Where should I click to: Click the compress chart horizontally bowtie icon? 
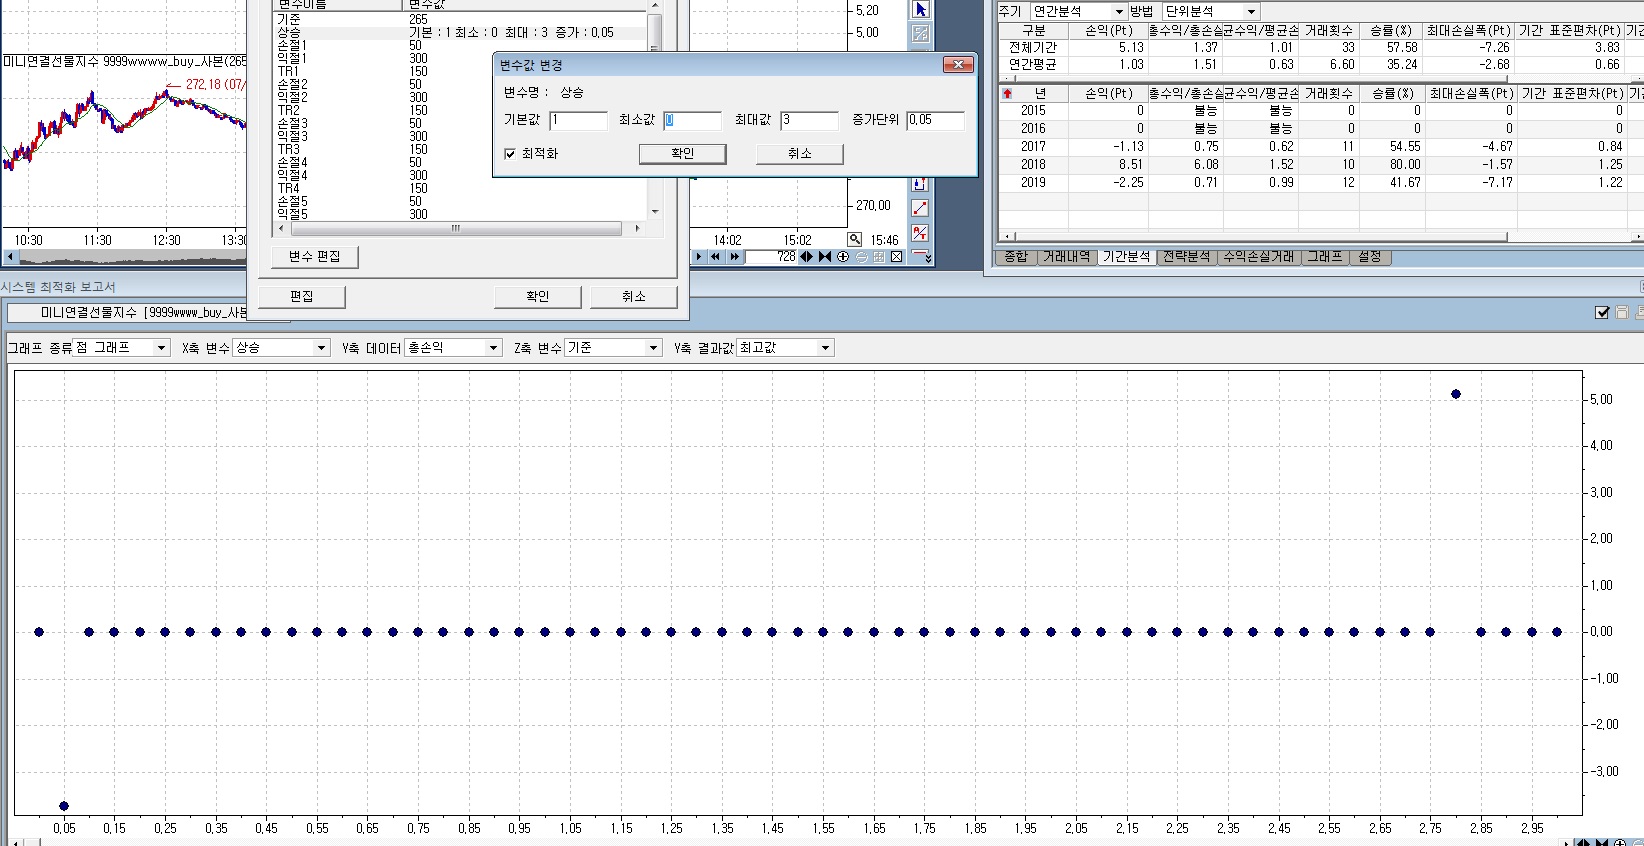(x=825, y=257)
